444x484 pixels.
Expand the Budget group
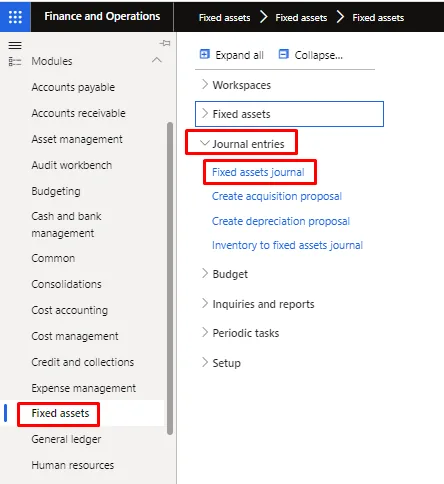pos(205,273)
